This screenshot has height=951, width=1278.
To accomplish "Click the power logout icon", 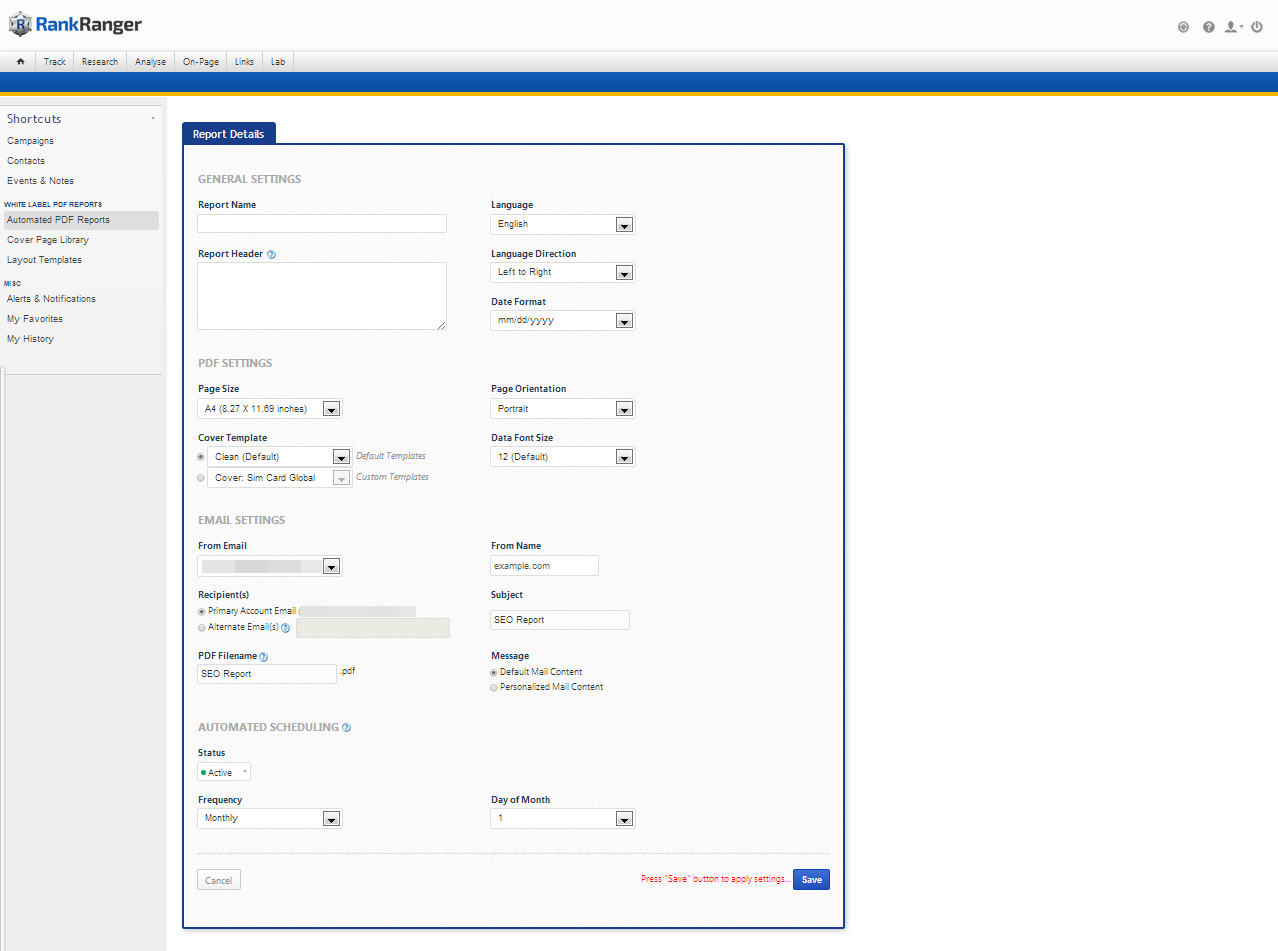I will pos(1257,27).
